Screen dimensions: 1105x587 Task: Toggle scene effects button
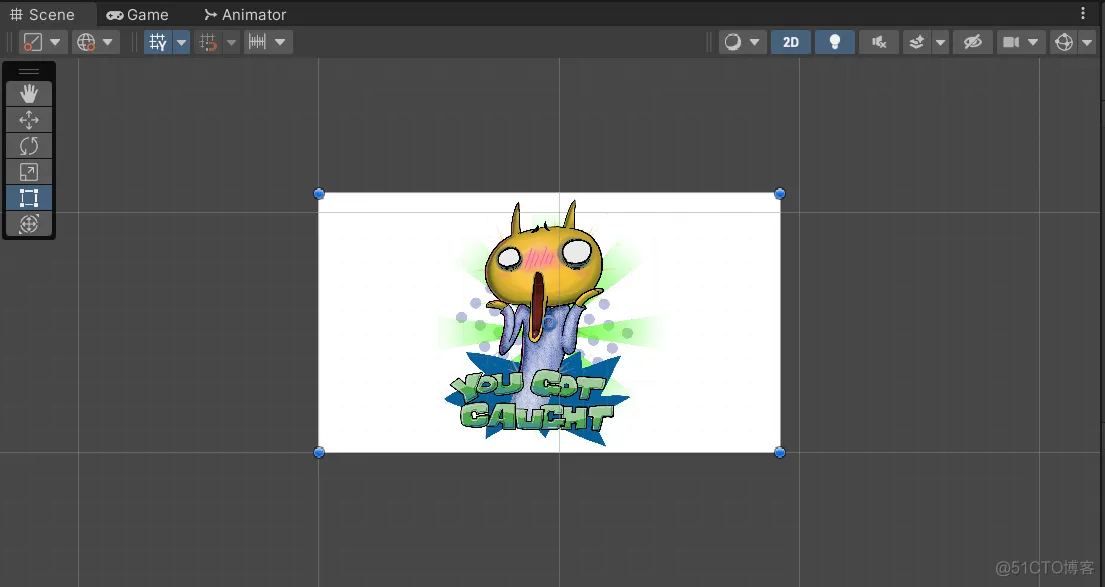[917, 42]
